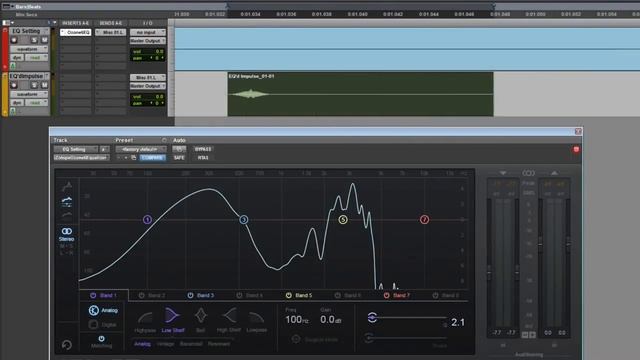The image size is (640, 360).
Task: Click the third curve icon in EQ sidebar
Action: 67,215
